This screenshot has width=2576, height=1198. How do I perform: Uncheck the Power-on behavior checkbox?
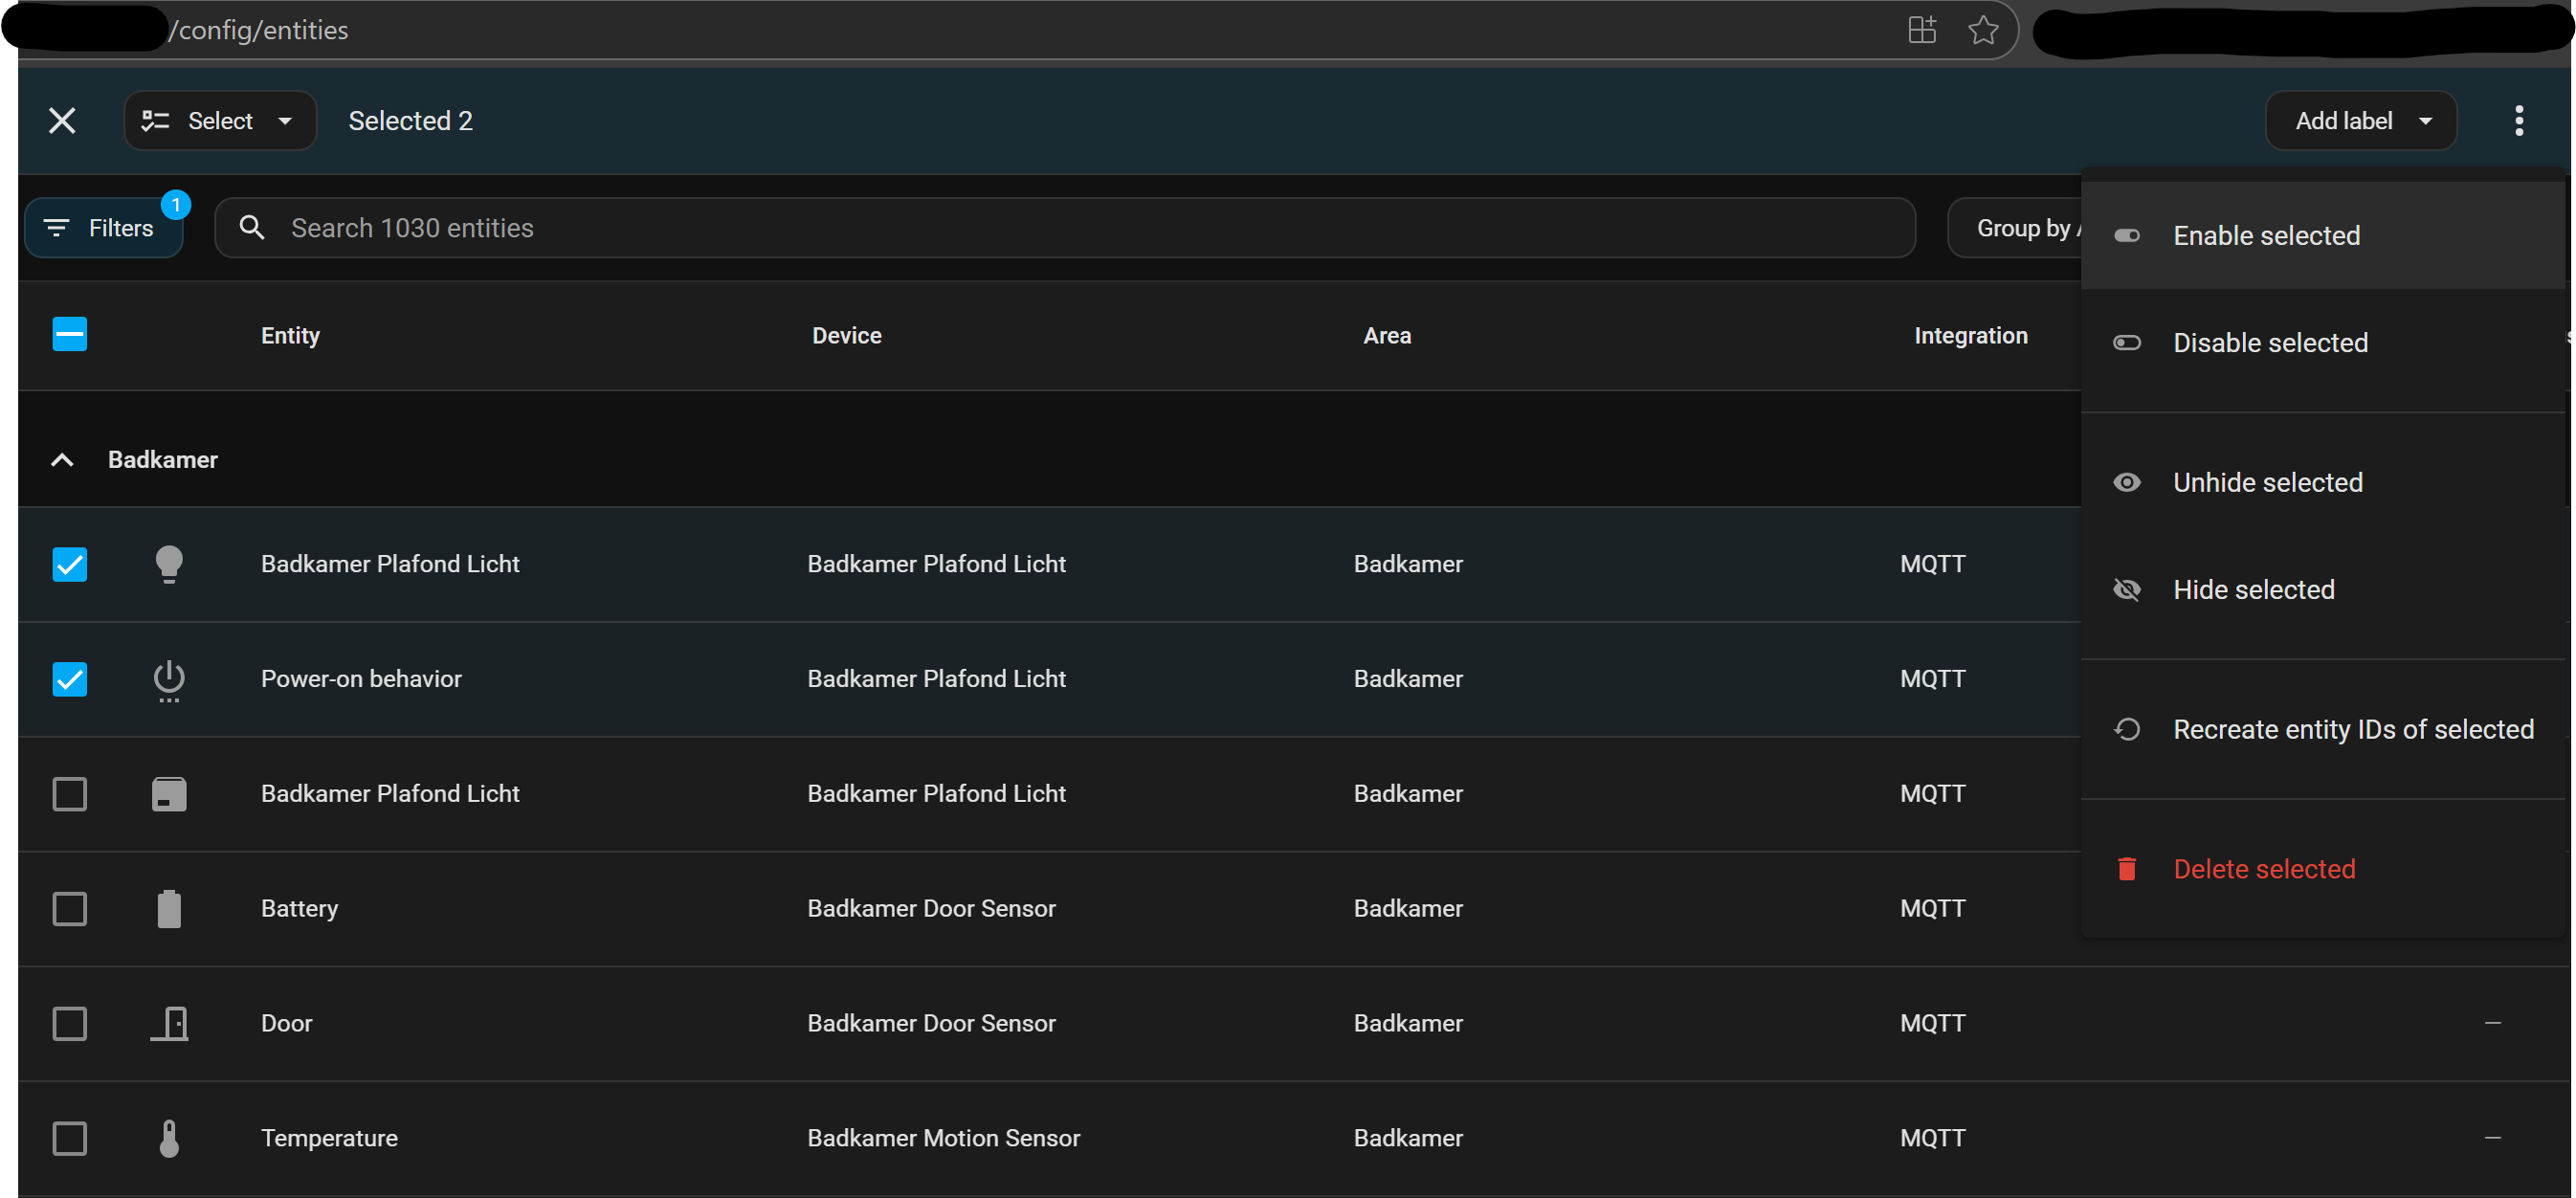[x=70, y=679]
